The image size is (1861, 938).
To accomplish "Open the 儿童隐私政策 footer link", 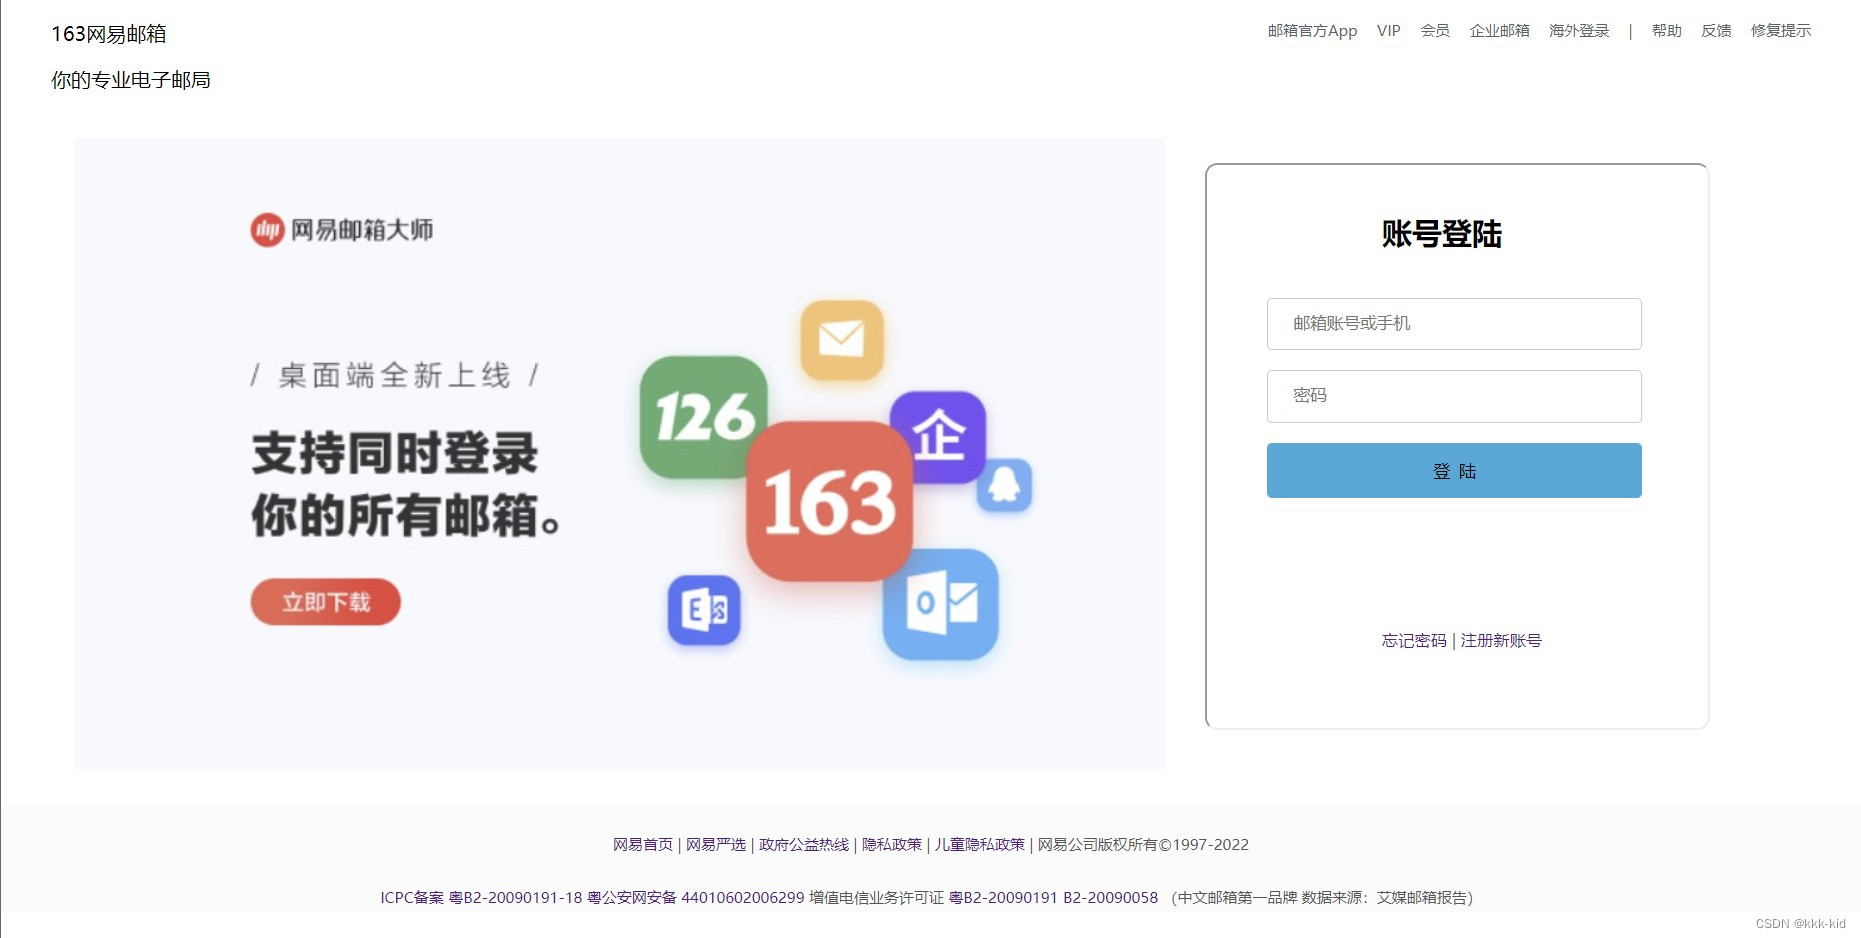I will tap(980, 845).
